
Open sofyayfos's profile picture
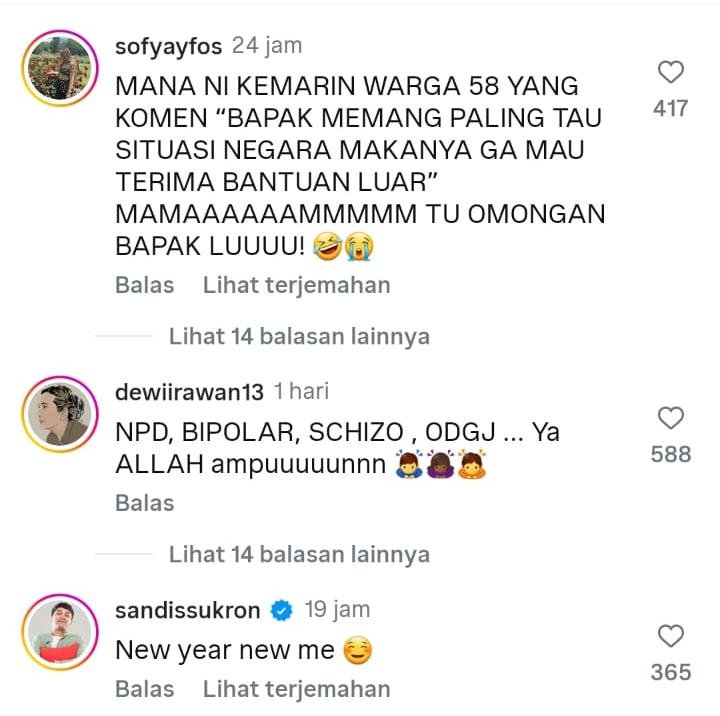point(60,68)
